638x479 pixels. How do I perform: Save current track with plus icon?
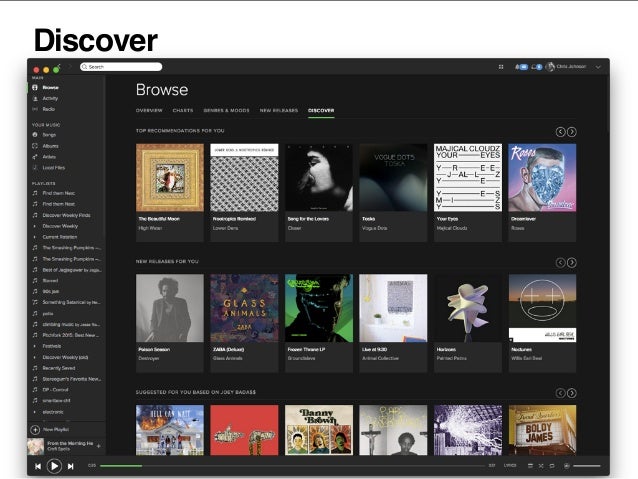click(98, 446)
